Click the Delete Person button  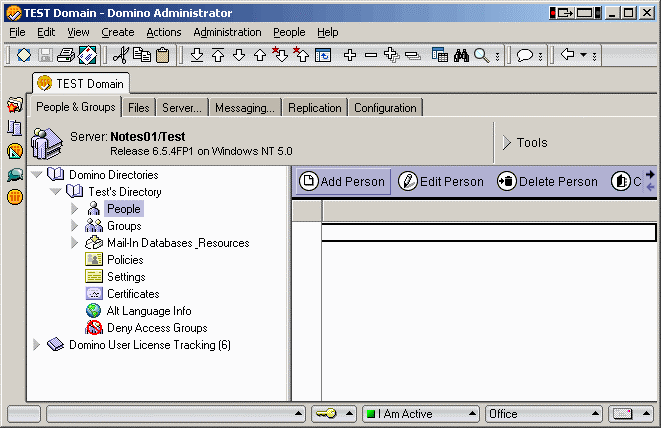(x=547, y=182)
